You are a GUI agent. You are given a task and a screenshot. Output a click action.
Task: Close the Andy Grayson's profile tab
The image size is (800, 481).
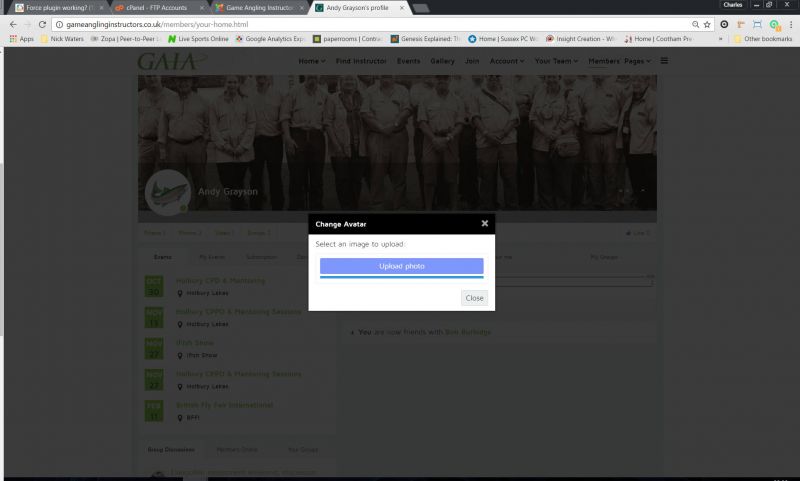tap(402, 8)
